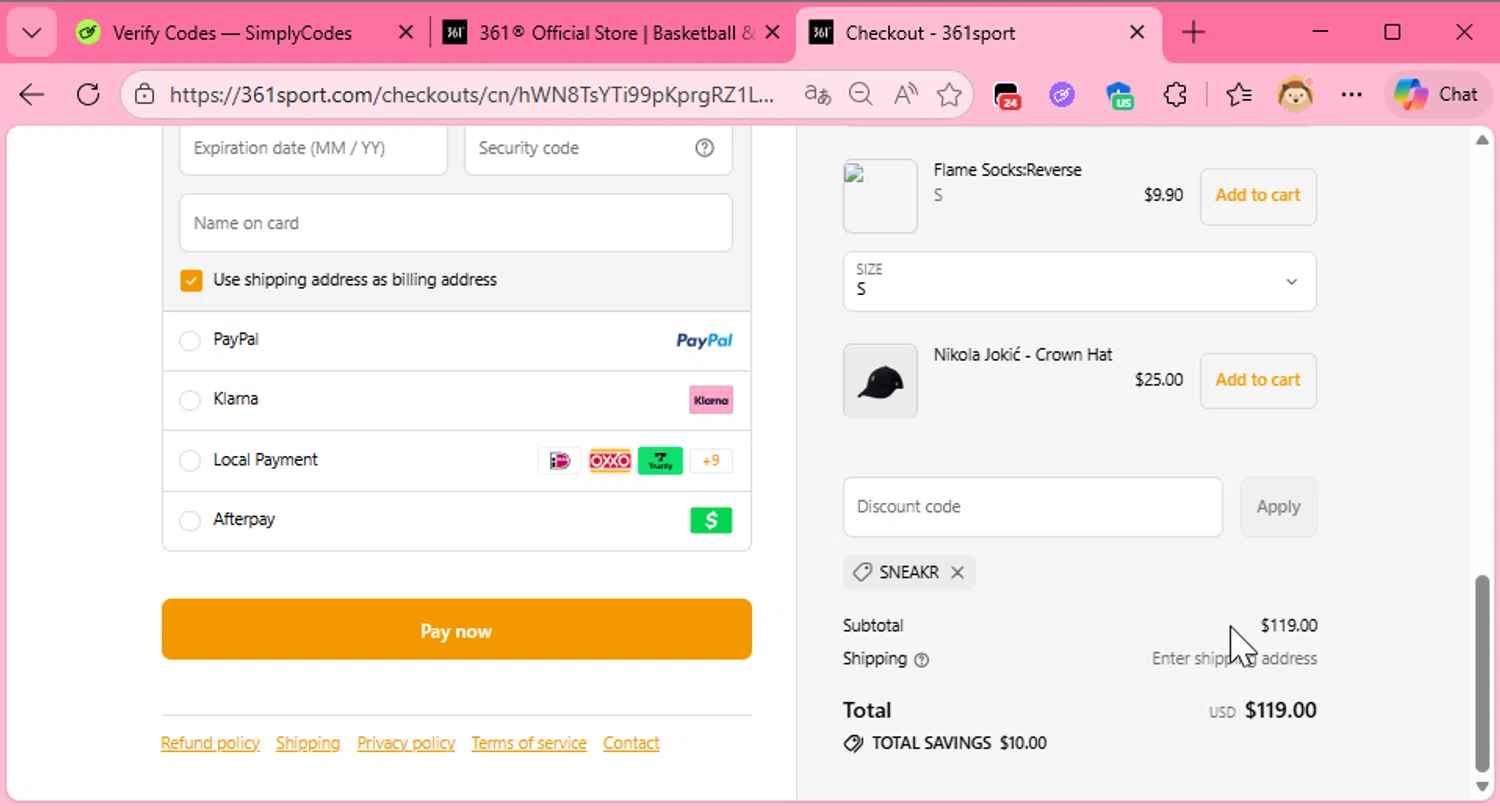Viewport: 1500px width, 806px height.
Task: View site information lock icon
Action: tap(145, 95)
